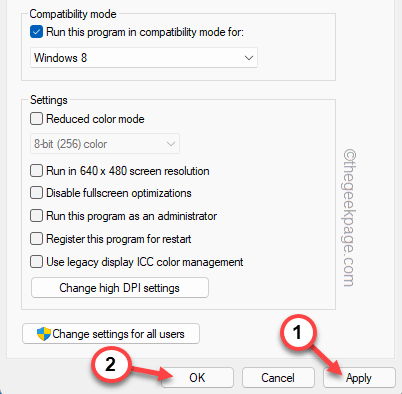Screen dimensions: 402x394
Task: Enable Reduced color mode checkbox
Action: coord(36,119)
